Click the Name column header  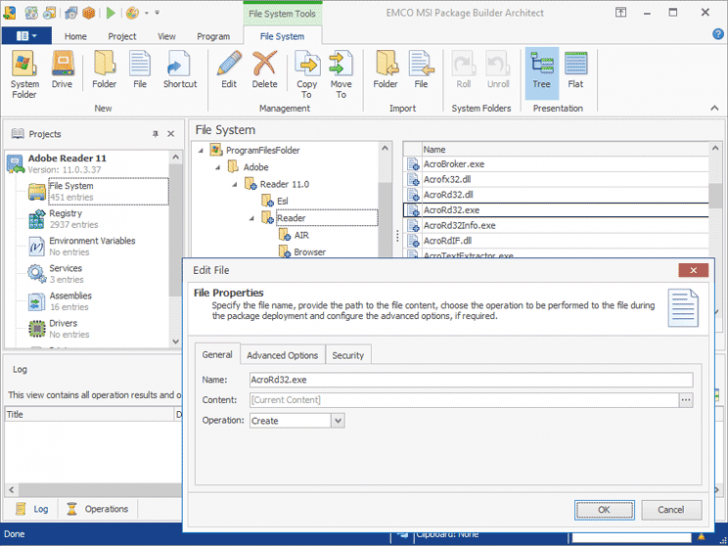(x=565, y=150)
